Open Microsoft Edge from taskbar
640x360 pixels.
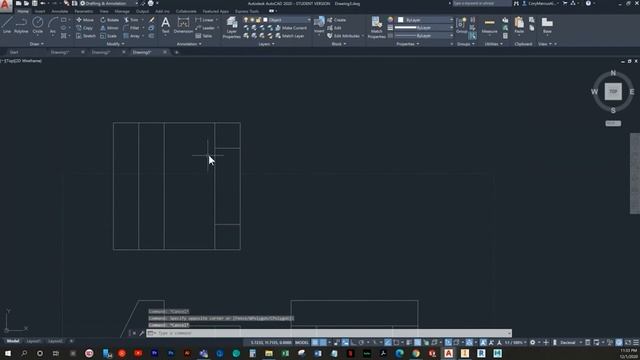pyautogui.click(x=399, y=353)
